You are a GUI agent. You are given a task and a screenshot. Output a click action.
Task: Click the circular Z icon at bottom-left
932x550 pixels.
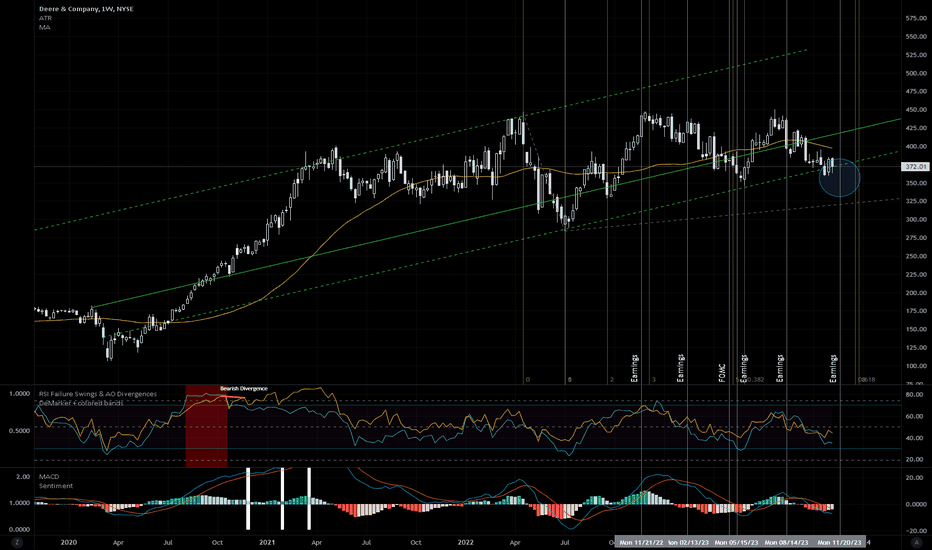(17, 542)
